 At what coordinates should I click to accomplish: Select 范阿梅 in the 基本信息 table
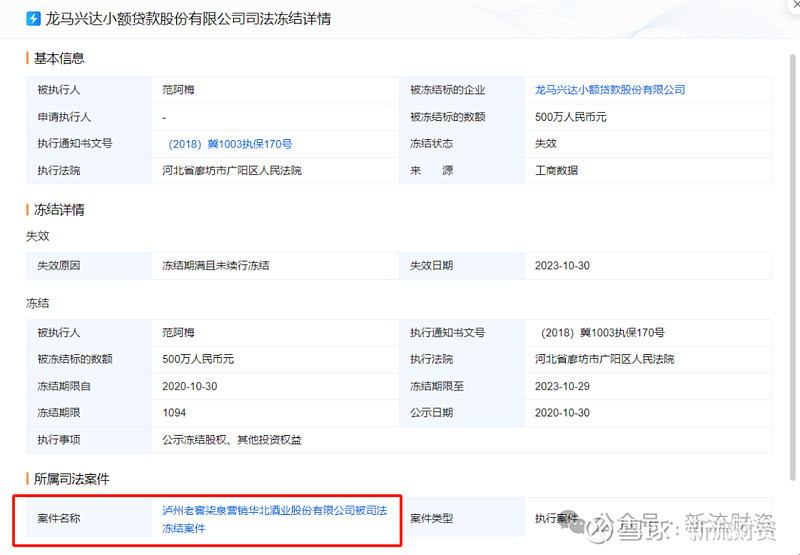179,90
